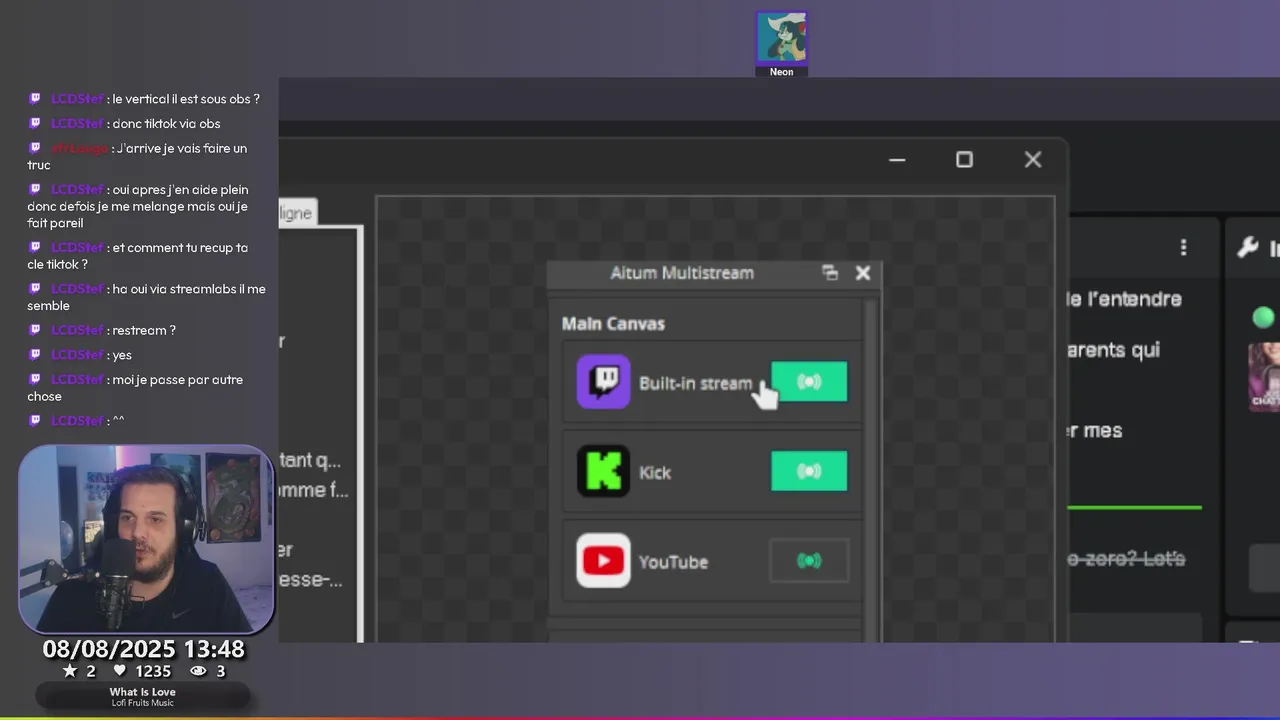Click the Kick service label
Image resolution: width=1280 pixels, height=720 pixels.
655,472
